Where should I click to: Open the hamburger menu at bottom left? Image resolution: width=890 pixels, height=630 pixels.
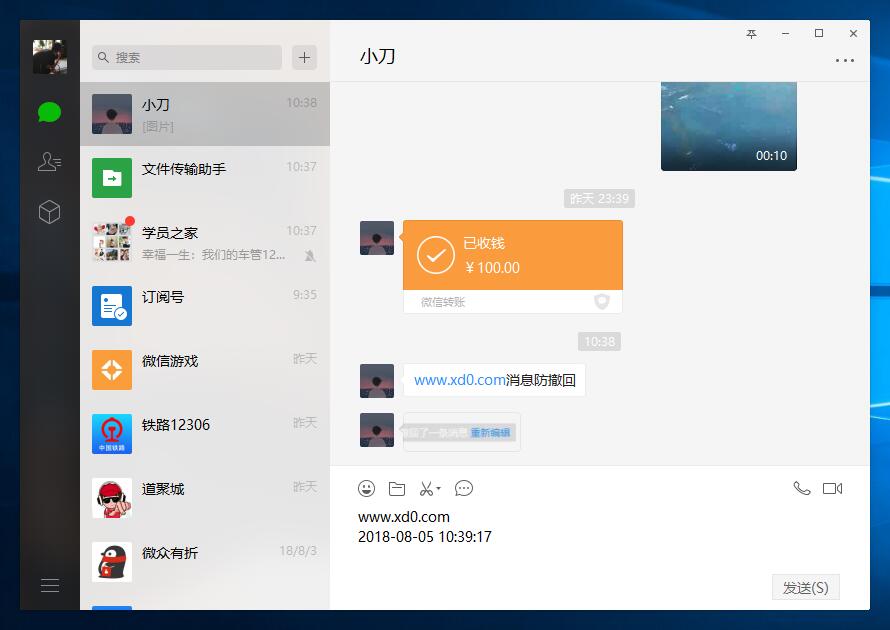[49, 586]
